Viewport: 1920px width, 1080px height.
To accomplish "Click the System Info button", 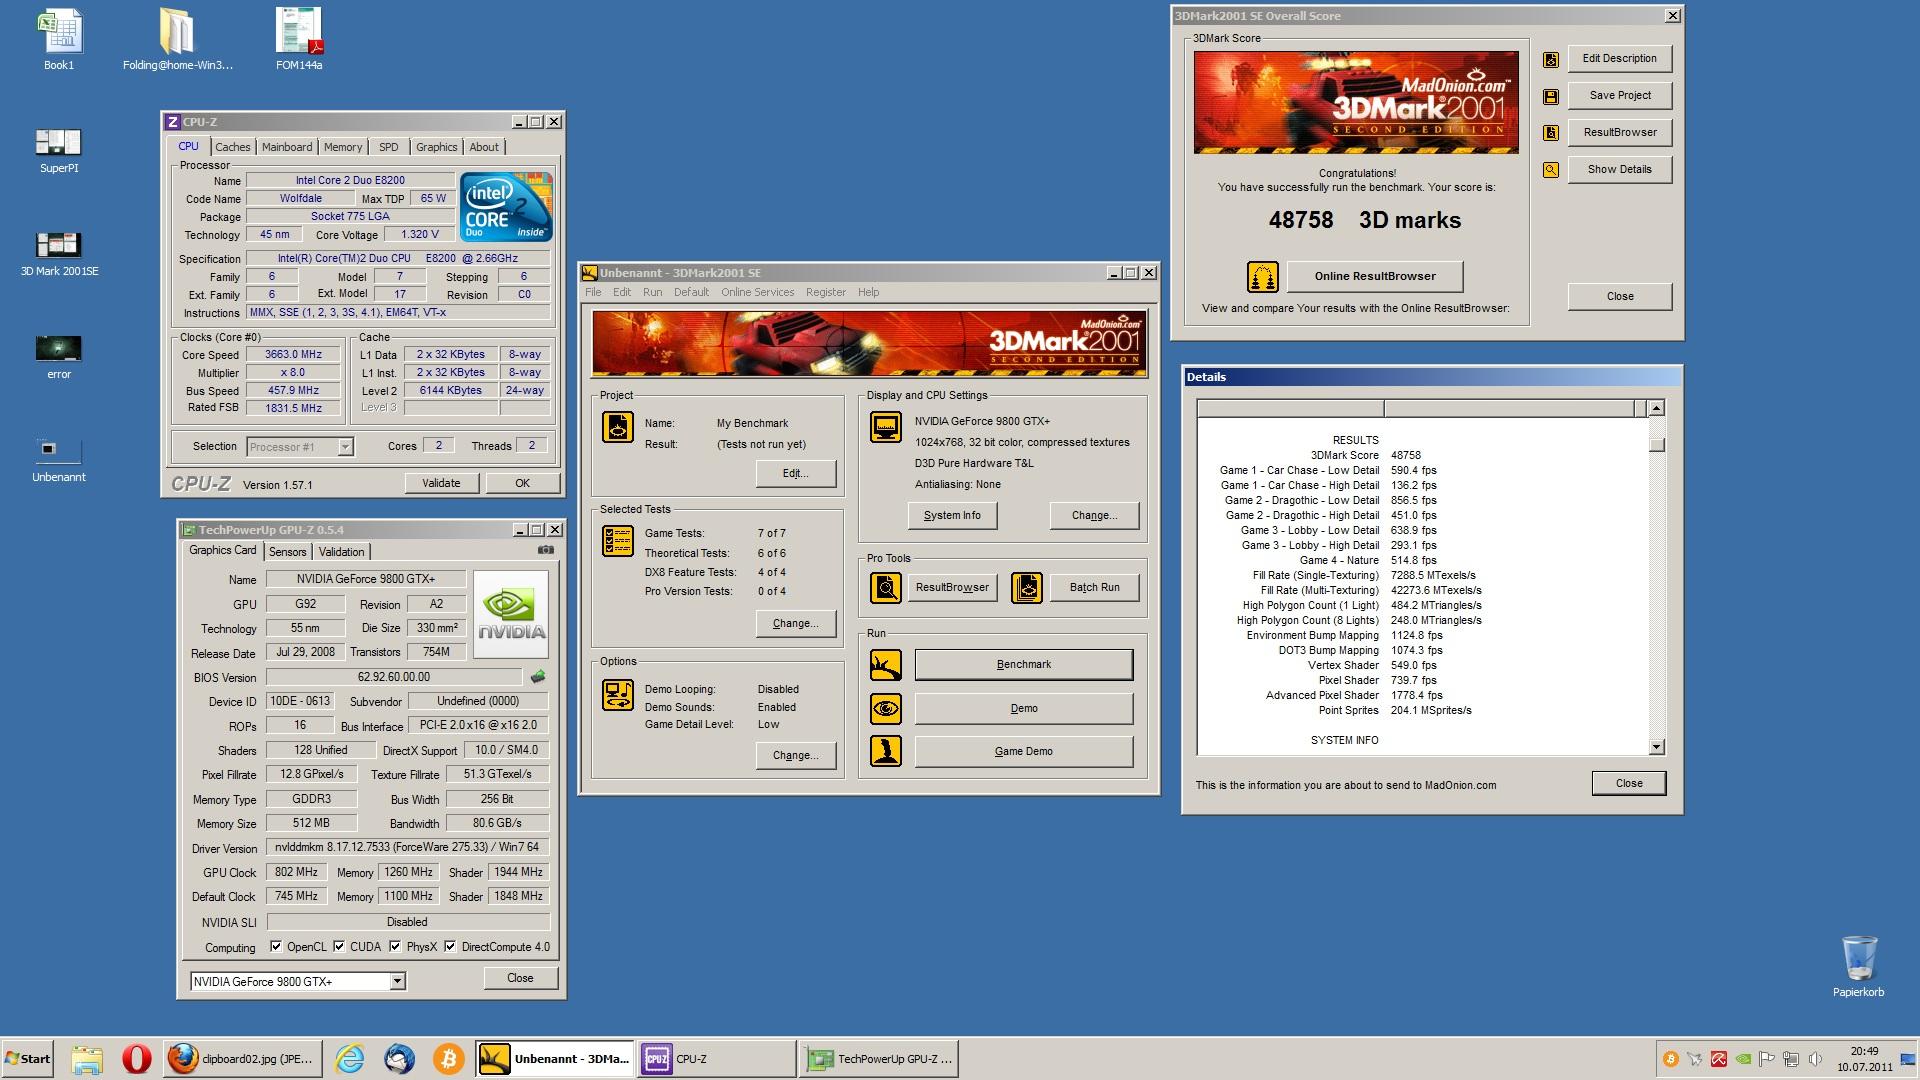I will tap(952, 516).
